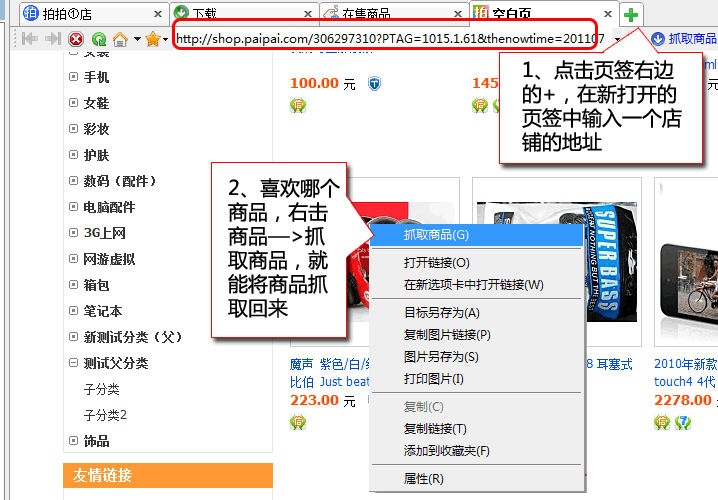This screenshot has height=500, width=718.
Task: Click the forward navigation arrow icon
Action: click(x=53, y=39)
